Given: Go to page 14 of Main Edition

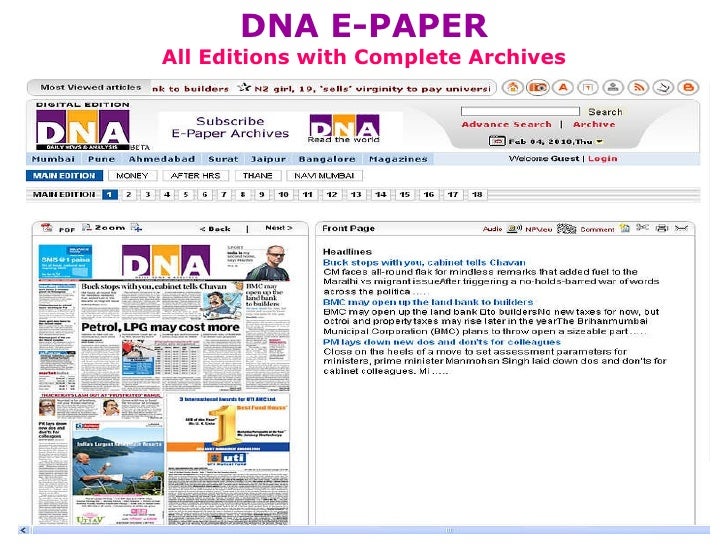Looking at the screenshot, I should pyautogui.click(x=381, y=195).
